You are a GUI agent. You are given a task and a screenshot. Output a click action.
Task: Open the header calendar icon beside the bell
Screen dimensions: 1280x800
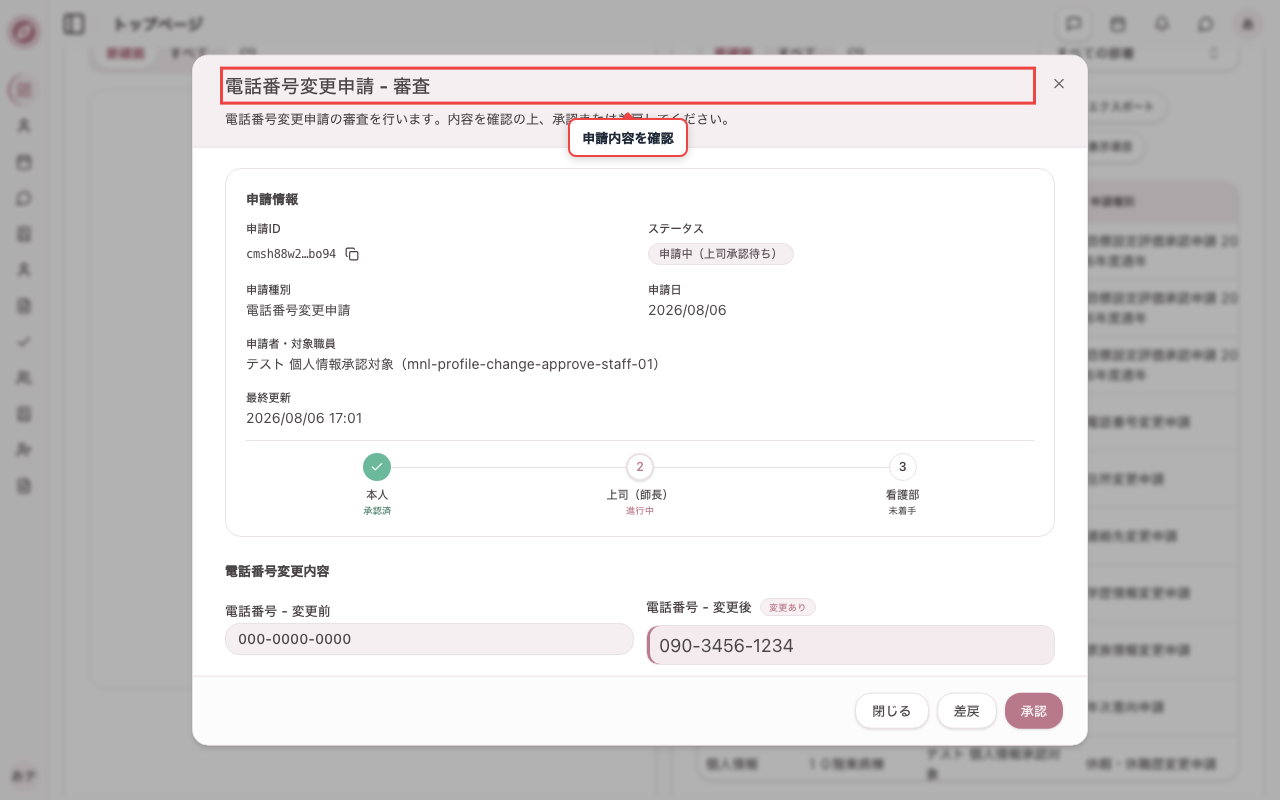1118,24
